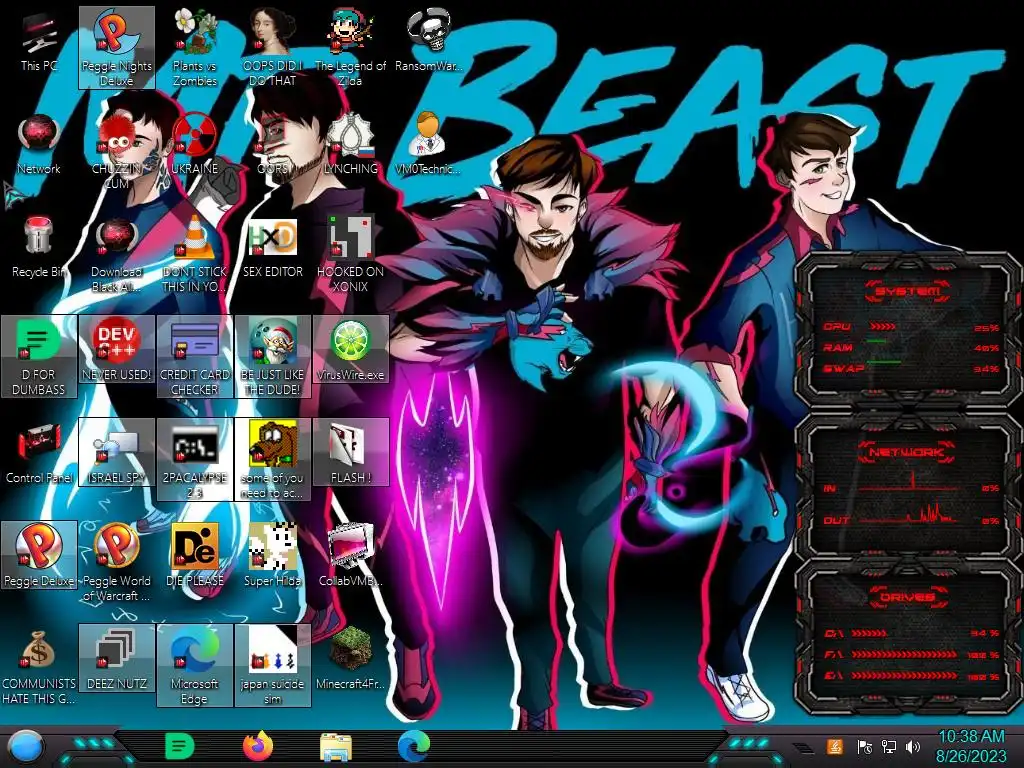Select the RansomWar skull icon
This screenshot has width=1024, height=768.
[428, 40]
